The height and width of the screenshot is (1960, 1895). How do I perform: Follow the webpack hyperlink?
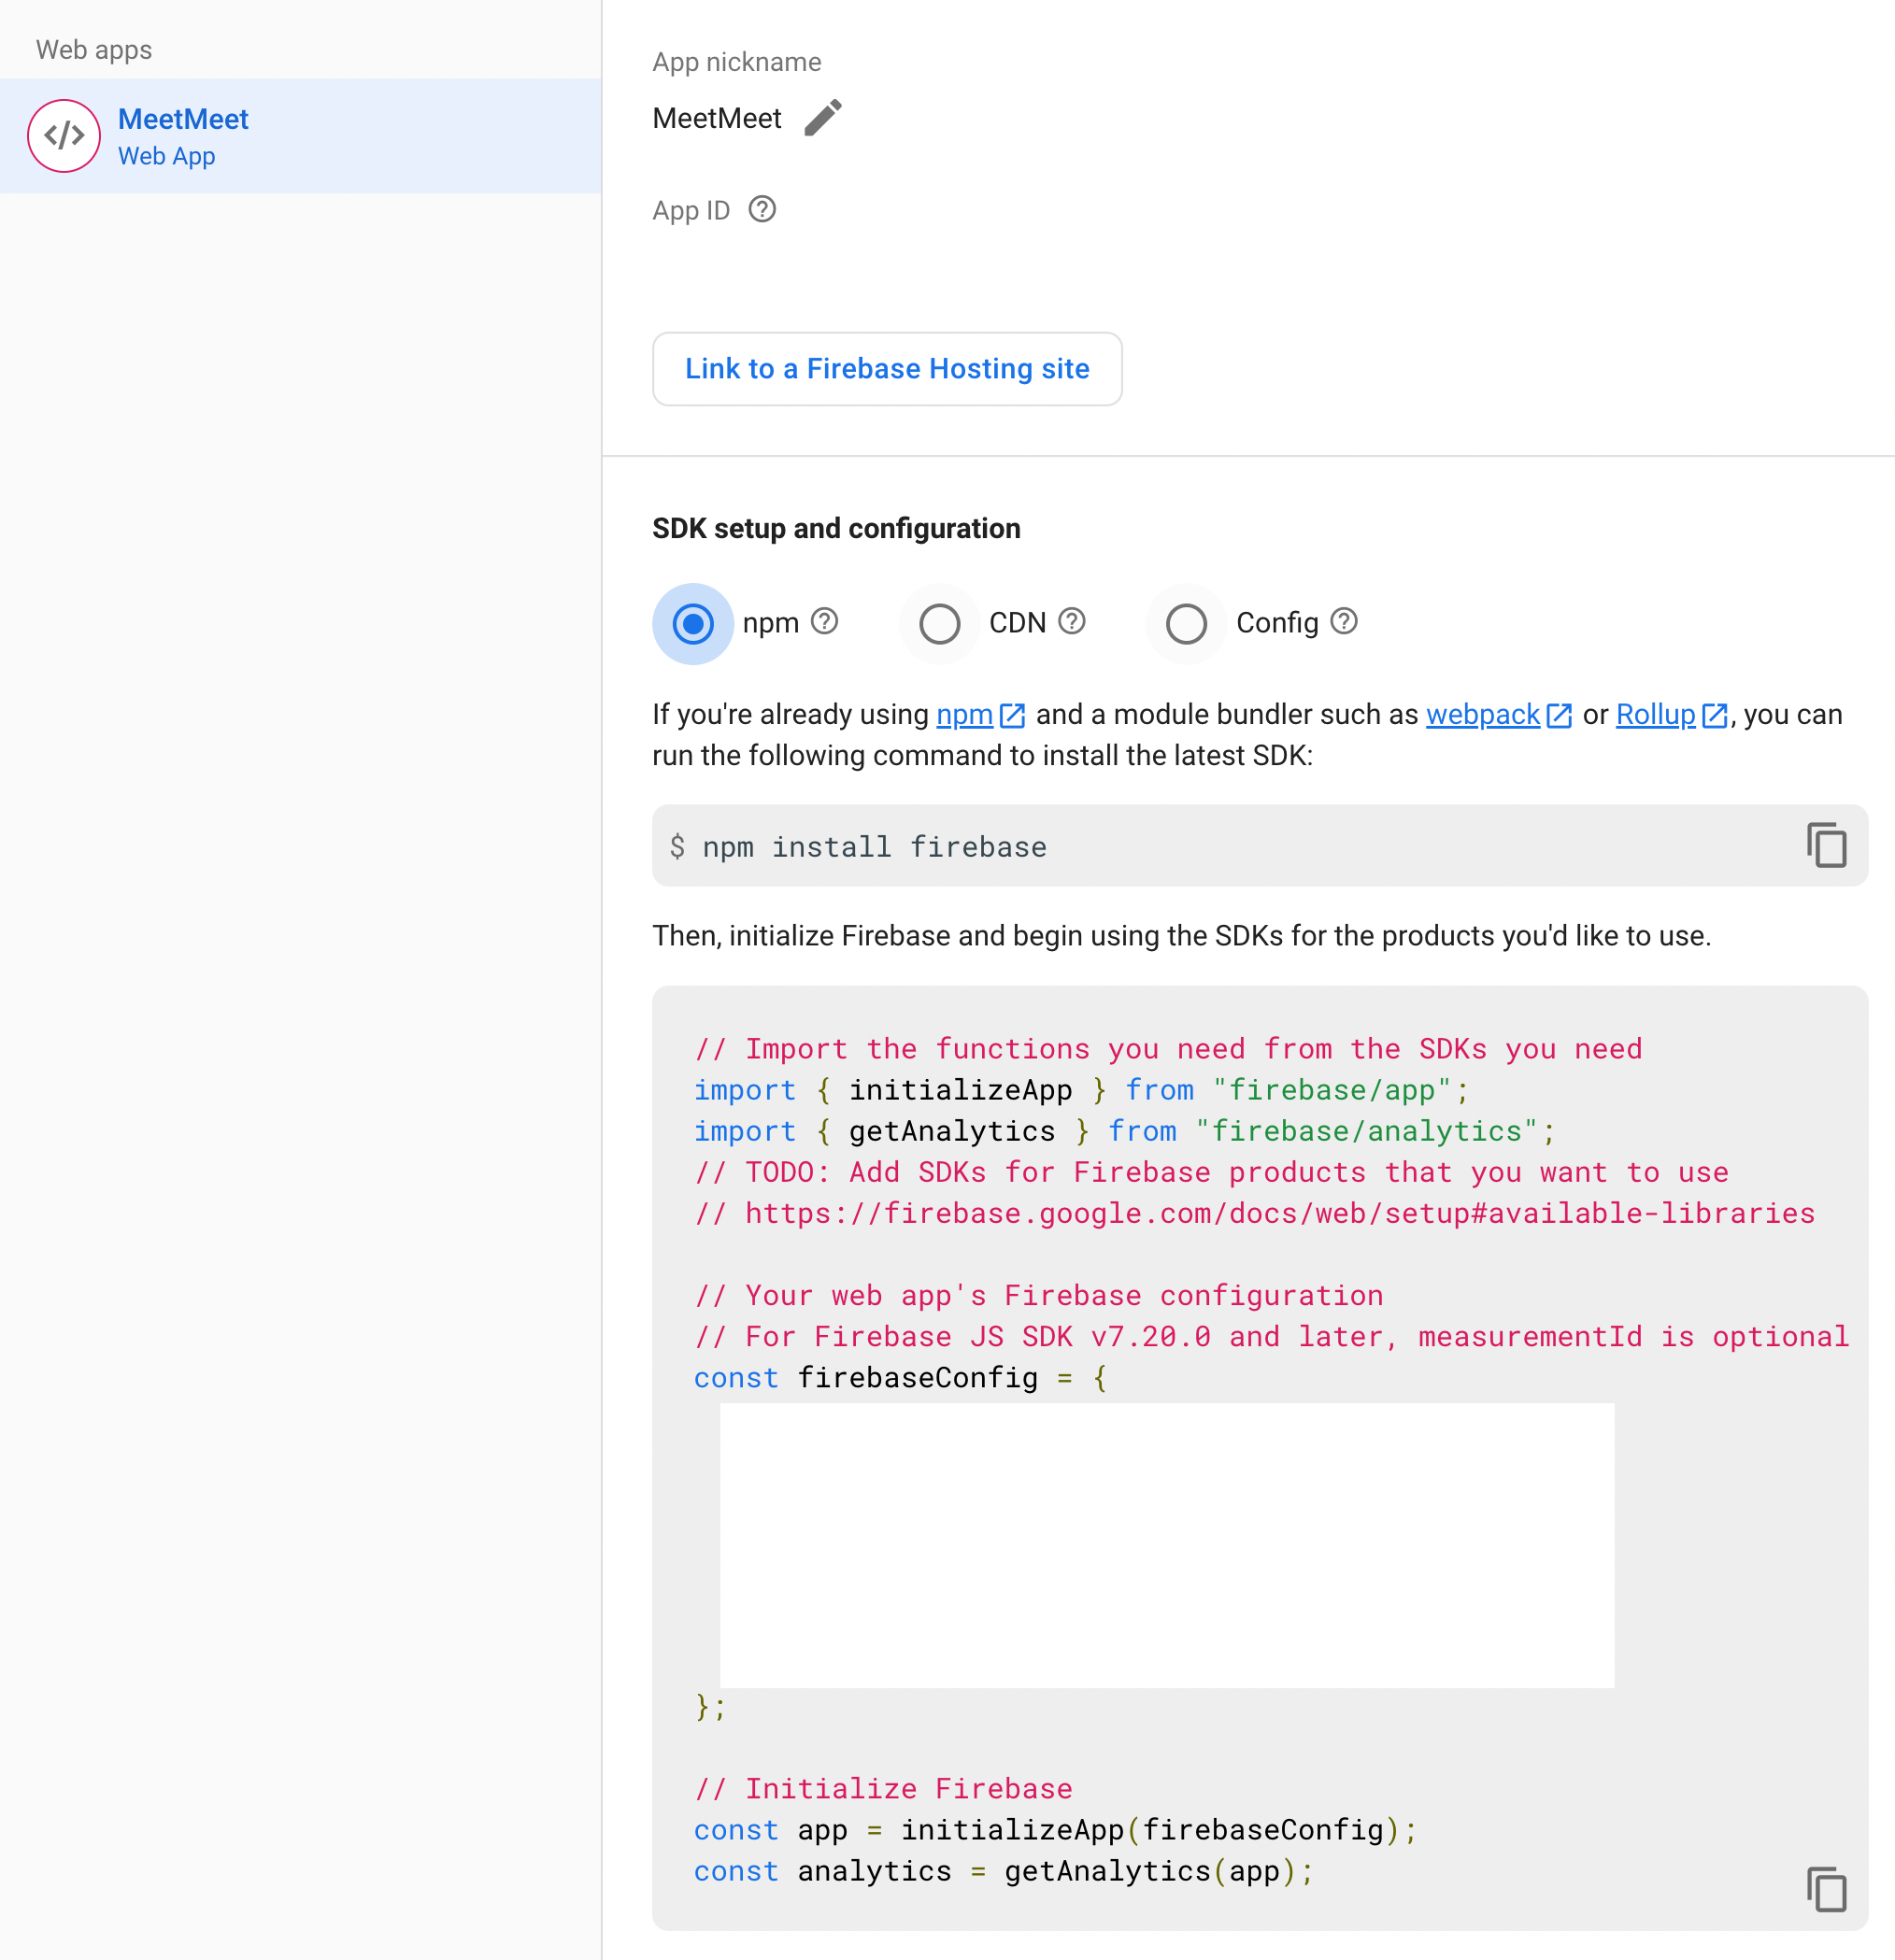point(1482,715)
